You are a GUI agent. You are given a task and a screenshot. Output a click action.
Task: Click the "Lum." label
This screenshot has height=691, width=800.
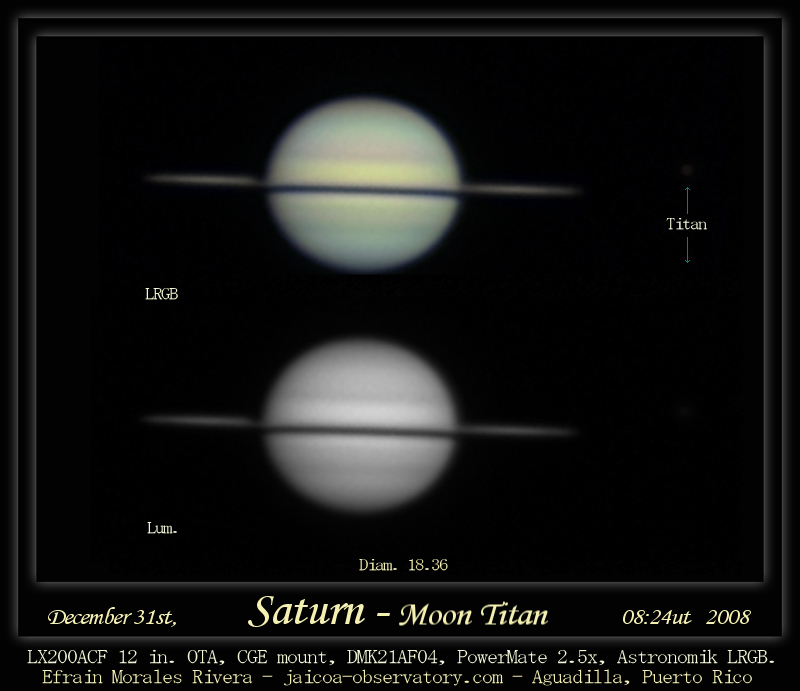coord(162,528)
